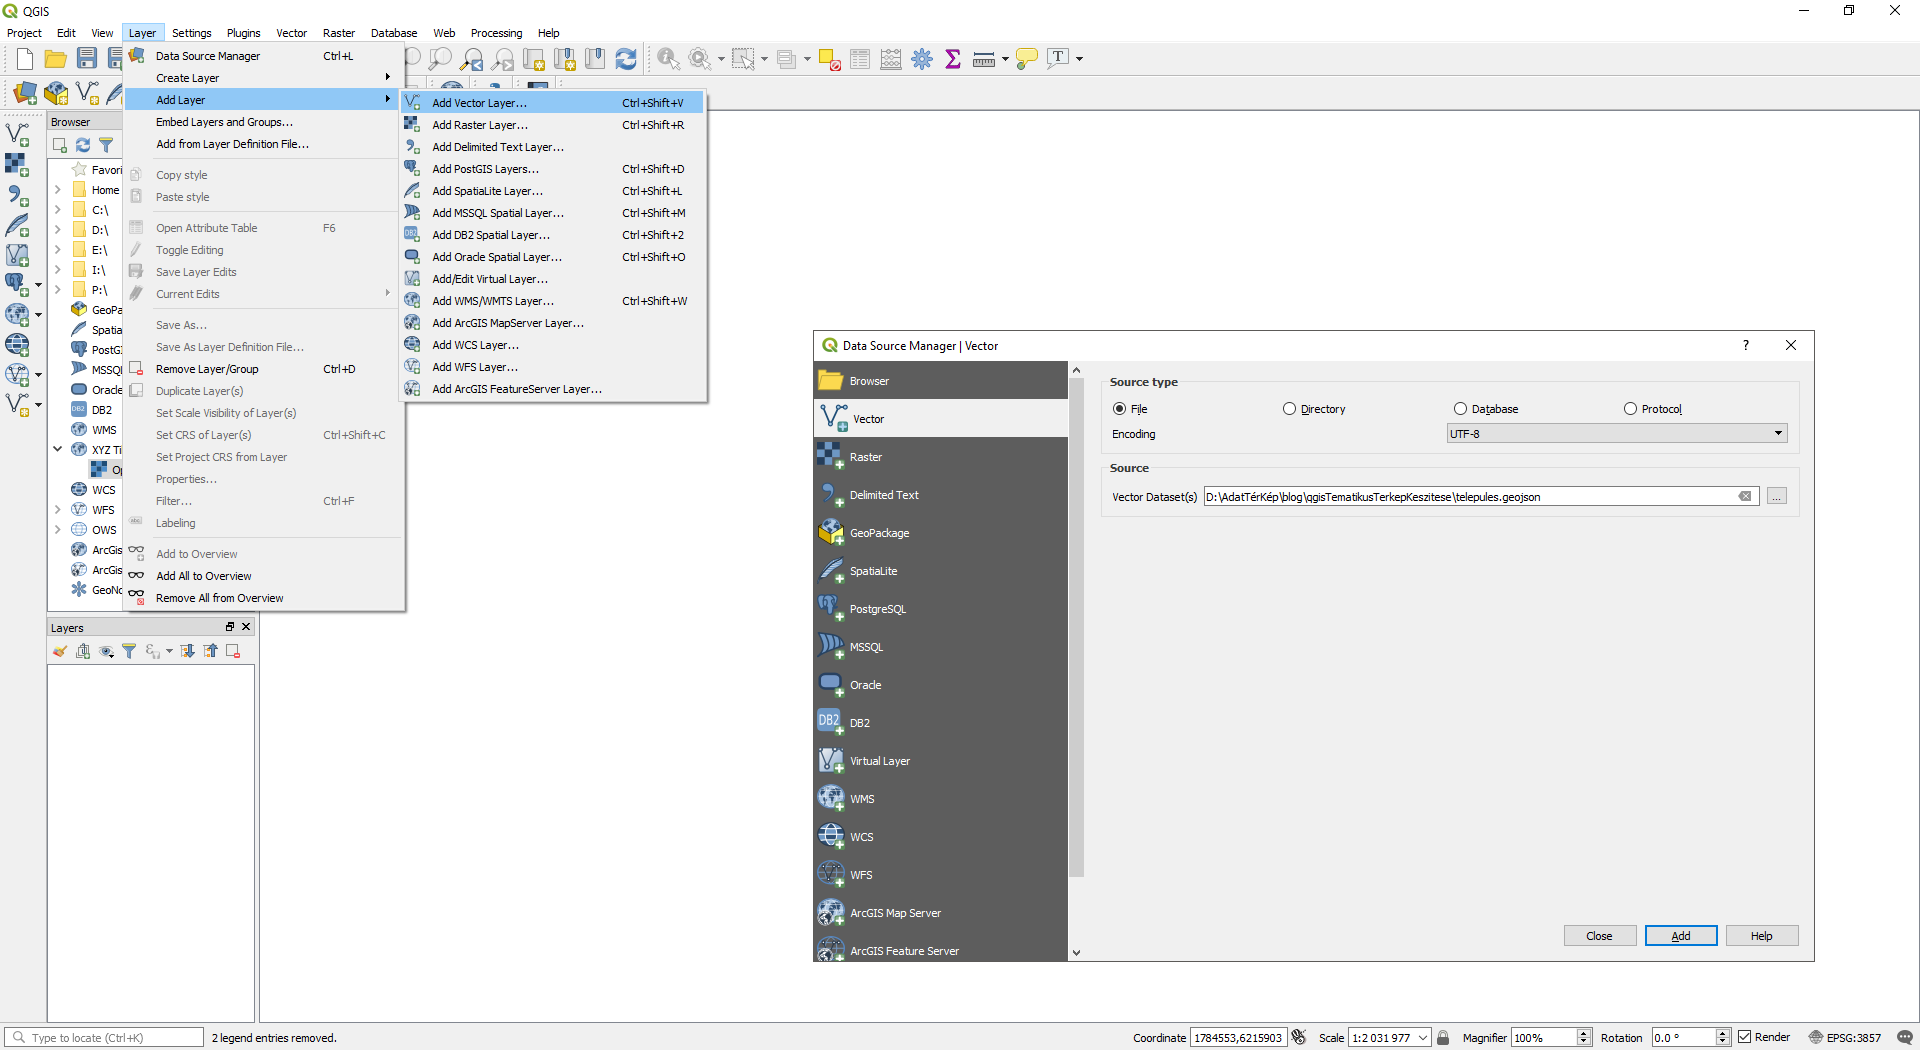The image size is (1920, 1050).
Task: Open the Vector menu in menu bar
Action: [x=291, y=33]
